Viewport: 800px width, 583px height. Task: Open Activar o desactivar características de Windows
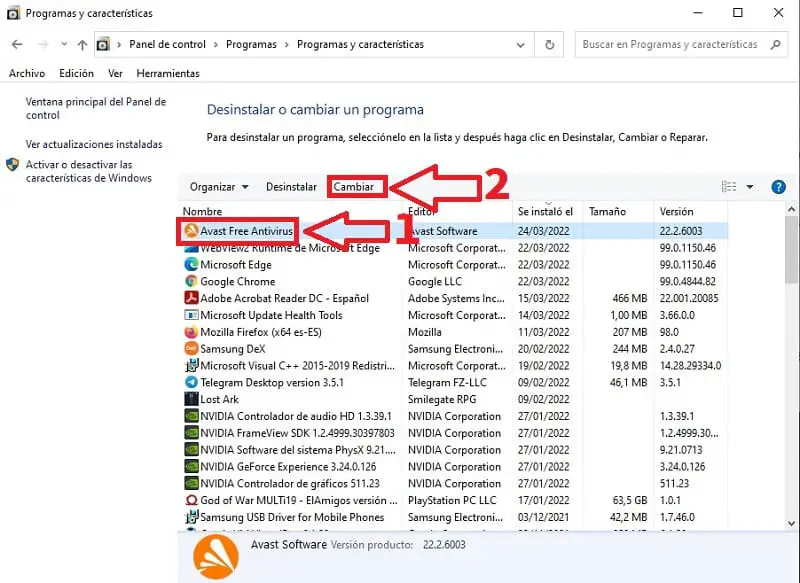pyautogui.click(x=89, y=171)
